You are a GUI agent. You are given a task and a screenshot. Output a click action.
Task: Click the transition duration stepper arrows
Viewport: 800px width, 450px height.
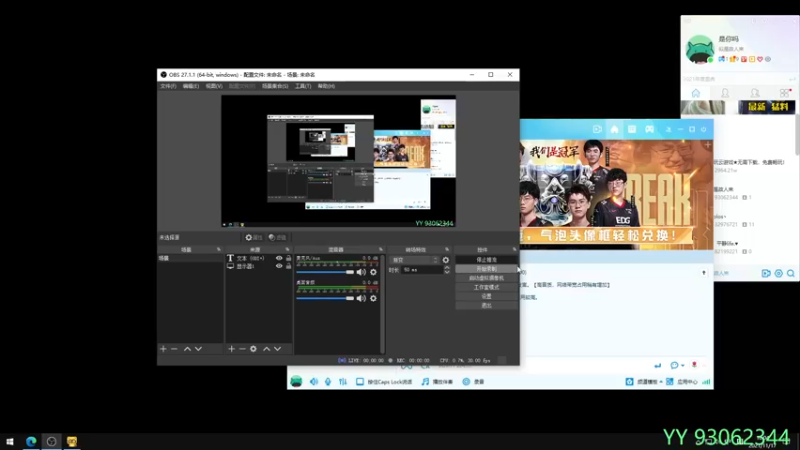coord(447,270)
